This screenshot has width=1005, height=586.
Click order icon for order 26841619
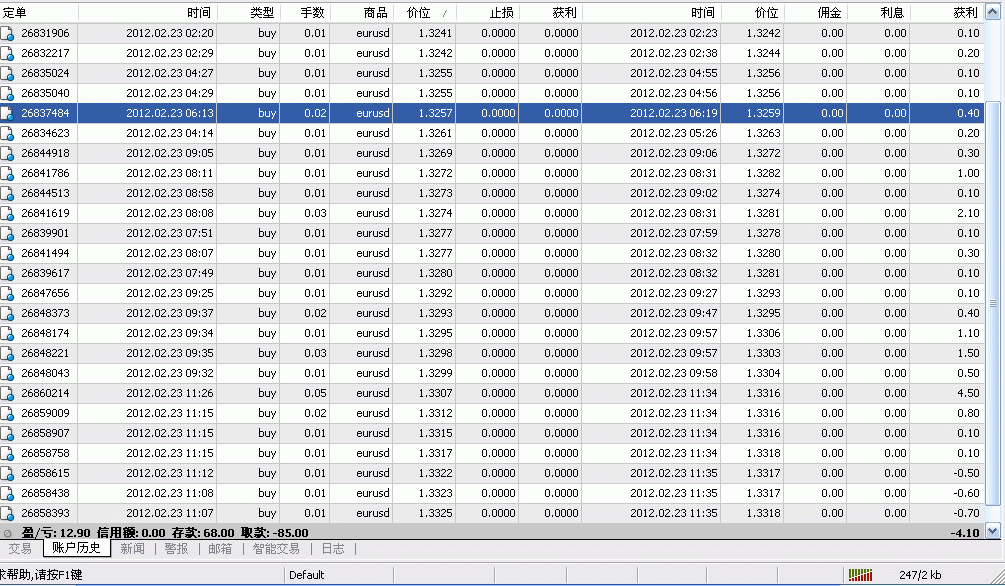pyautogui.click(x=7, y=213)
